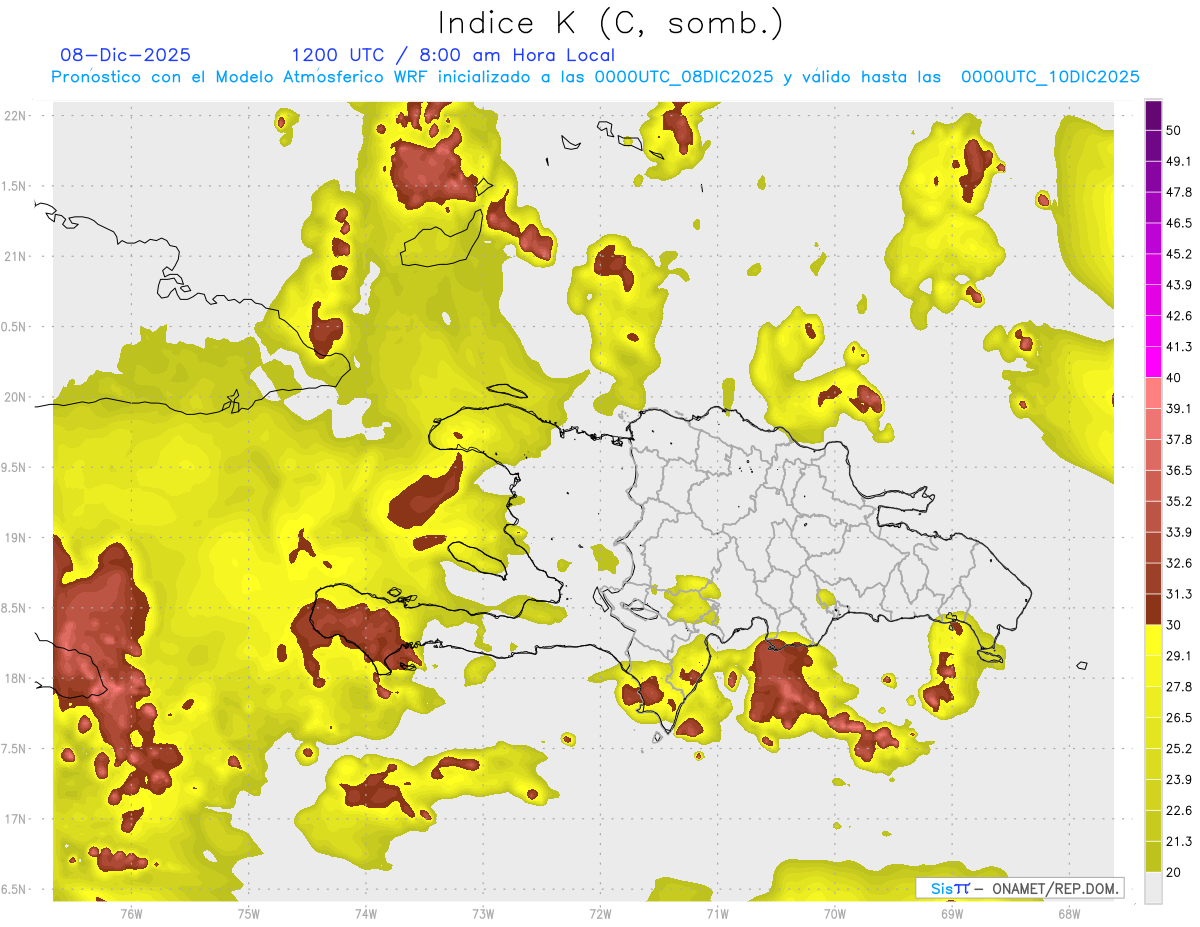Click the colorbar value 43.9
The image size is (1200, 927).
(1179, 285)
